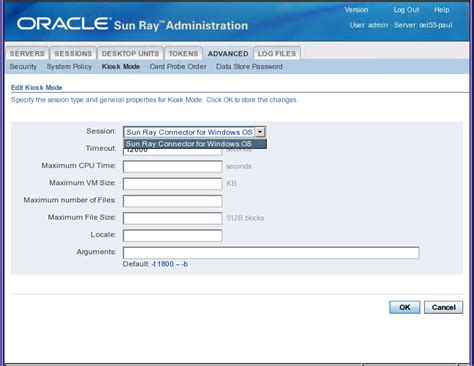This screenshot has height=366, width=474.
Task: Click the Edit Kiosk Mode heading
Action: click(37, 88)
